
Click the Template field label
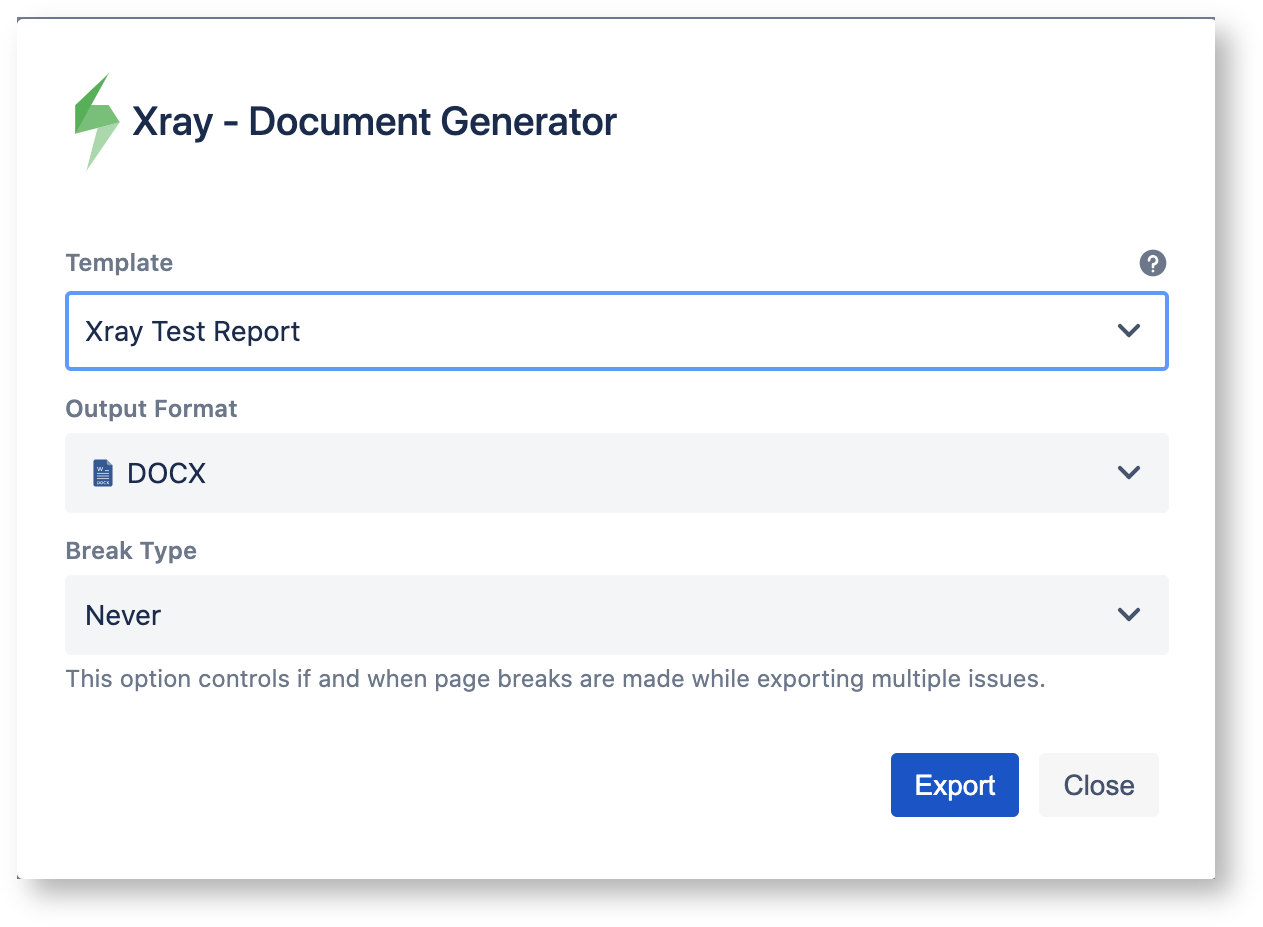coord(119,263)
